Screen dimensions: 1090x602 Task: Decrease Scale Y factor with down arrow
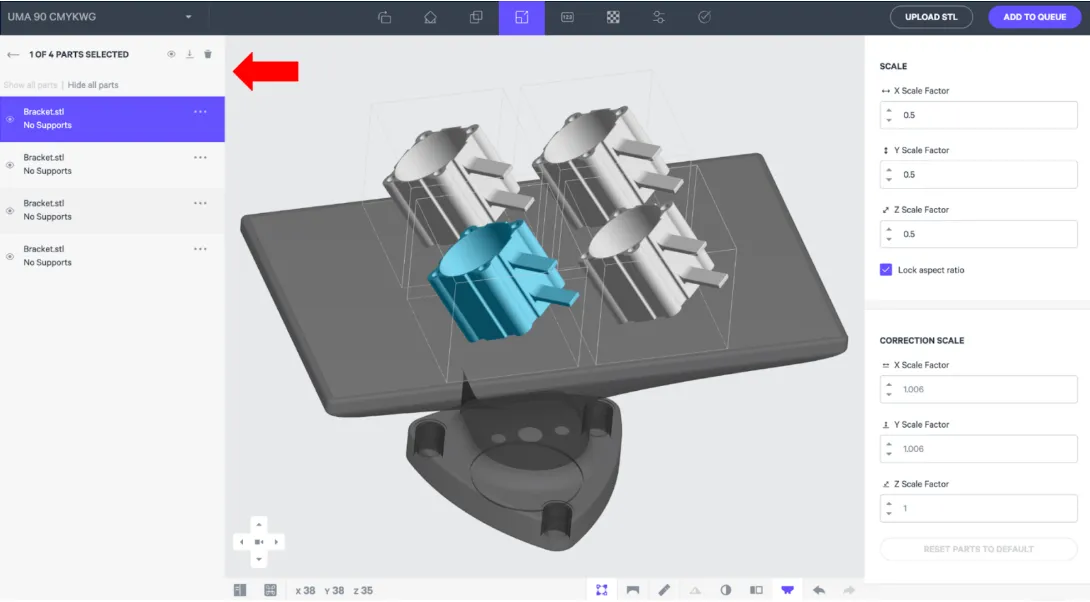(x=889, y=179)
